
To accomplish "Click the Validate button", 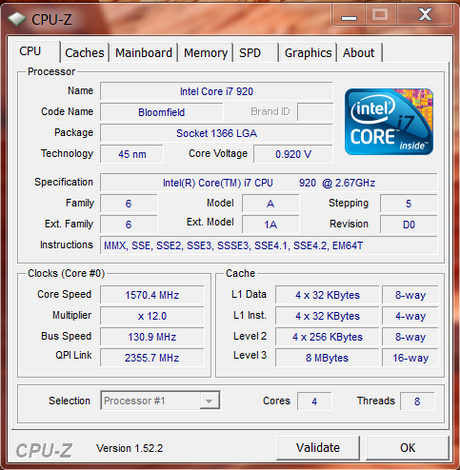I will tap(318, 448).
